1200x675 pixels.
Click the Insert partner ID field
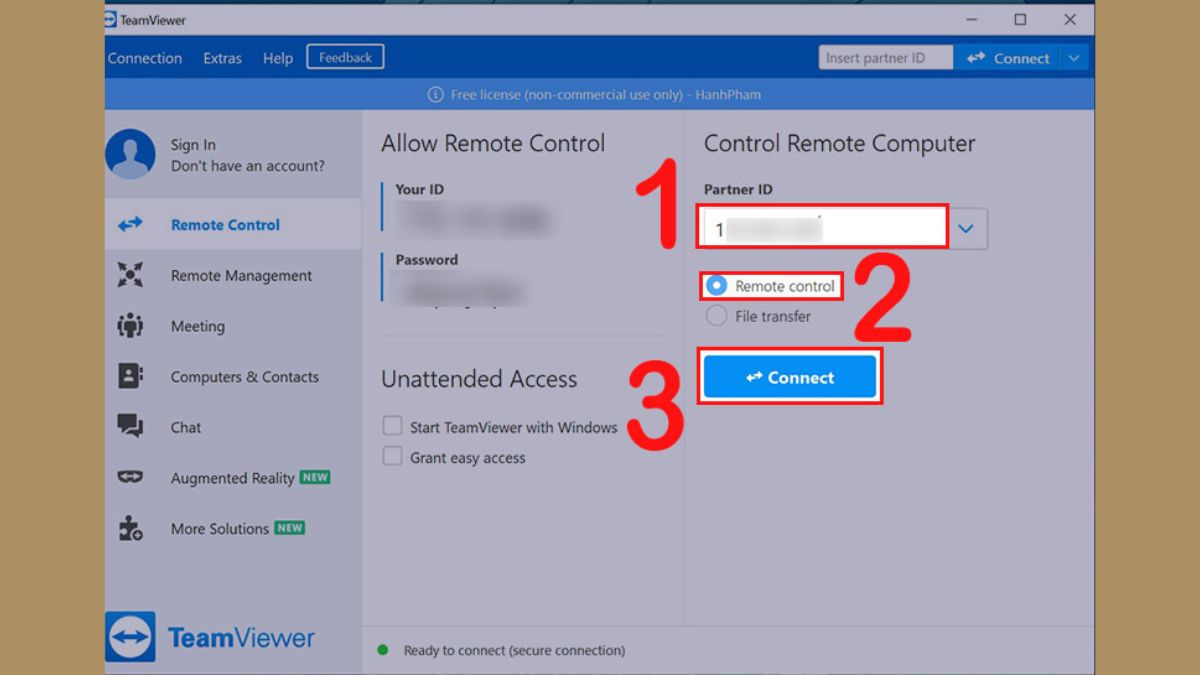point(886,58)
